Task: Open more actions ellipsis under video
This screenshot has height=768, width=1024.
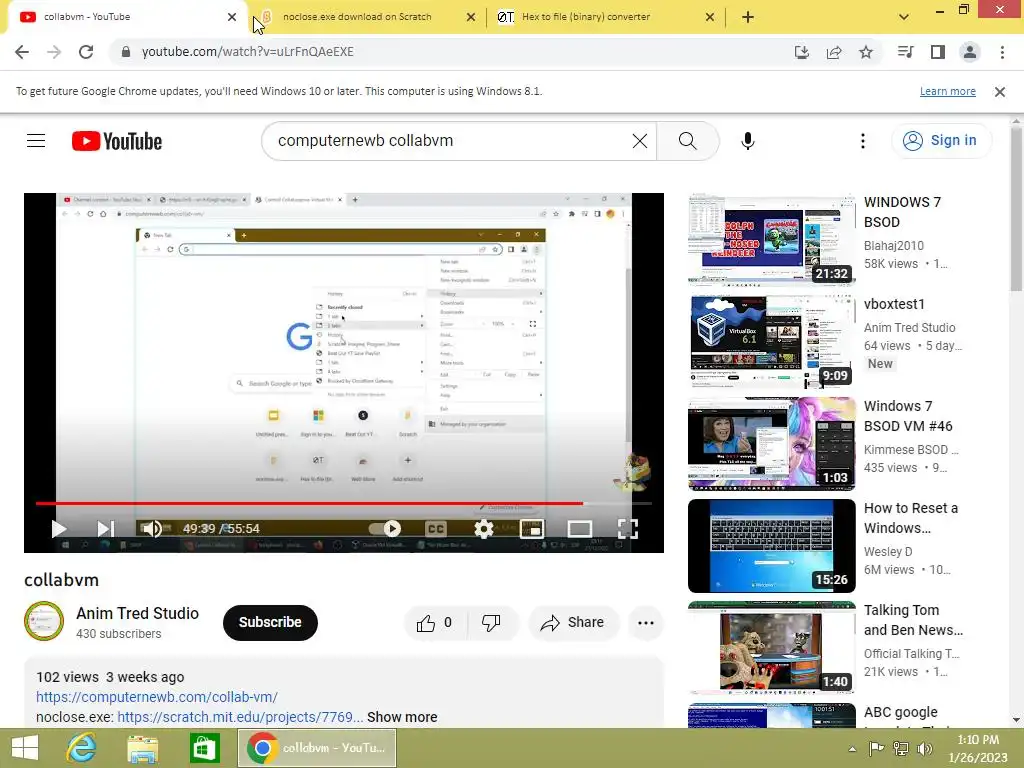Action: (x=646, y=623)
